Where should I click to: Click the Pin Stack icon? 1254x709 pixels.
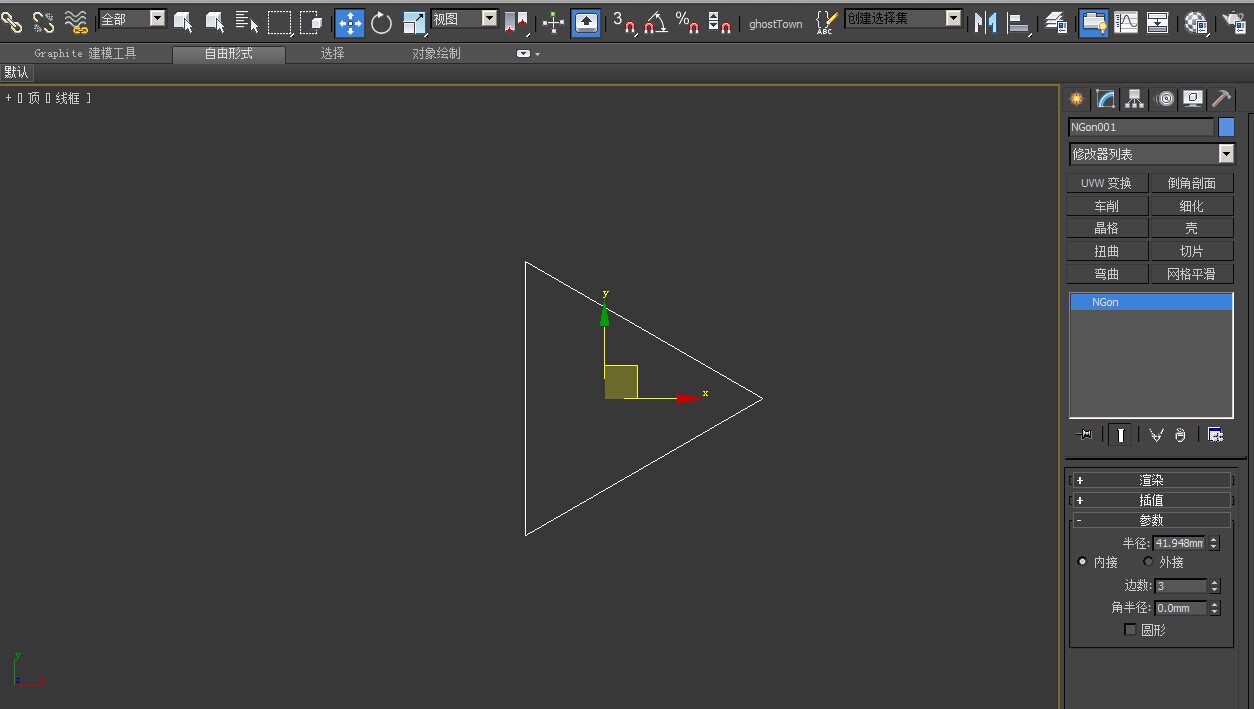point(1085,435)
